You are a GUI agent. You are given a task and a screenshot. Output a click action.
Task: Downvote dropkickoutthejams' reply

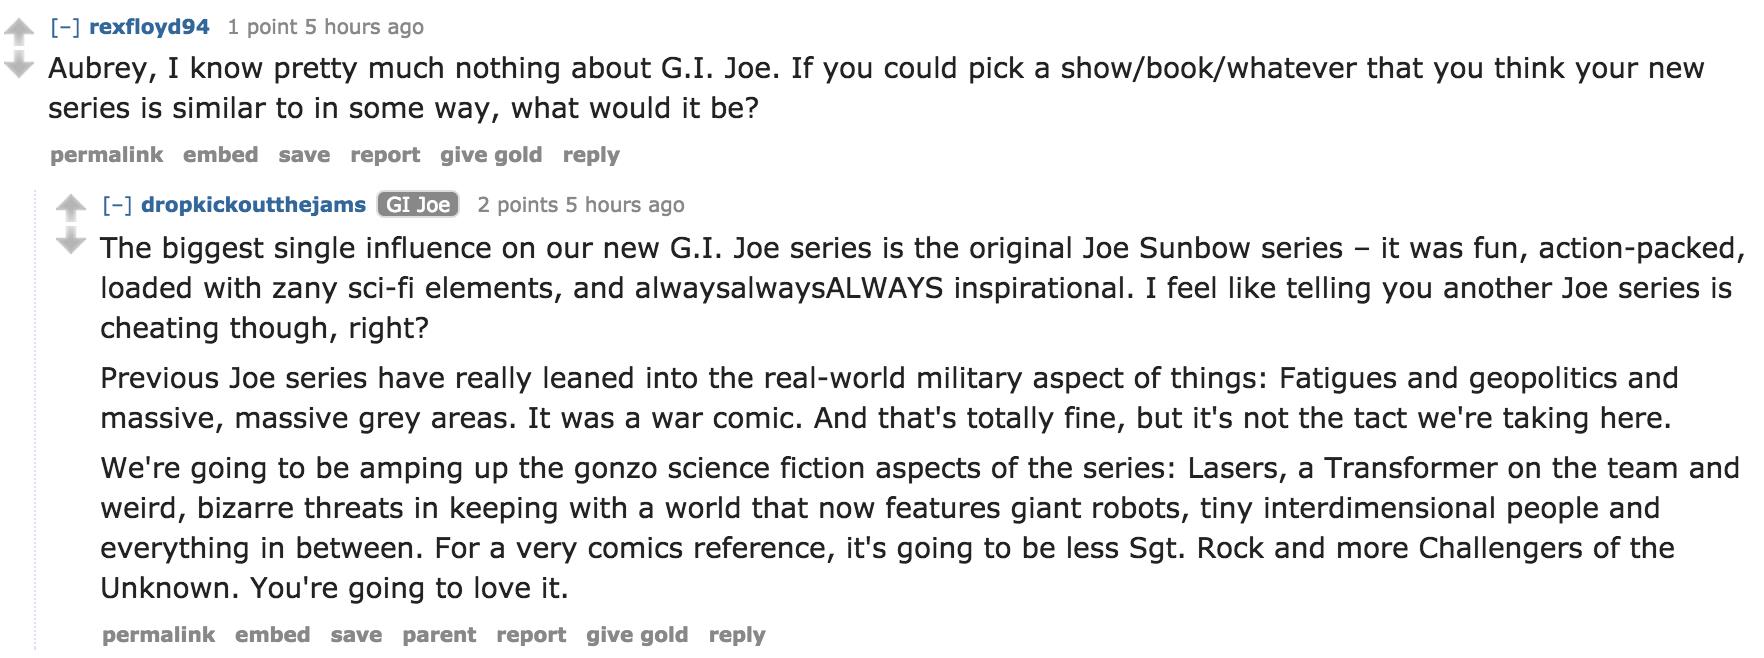pyautogui.click(x=71, y=242)
